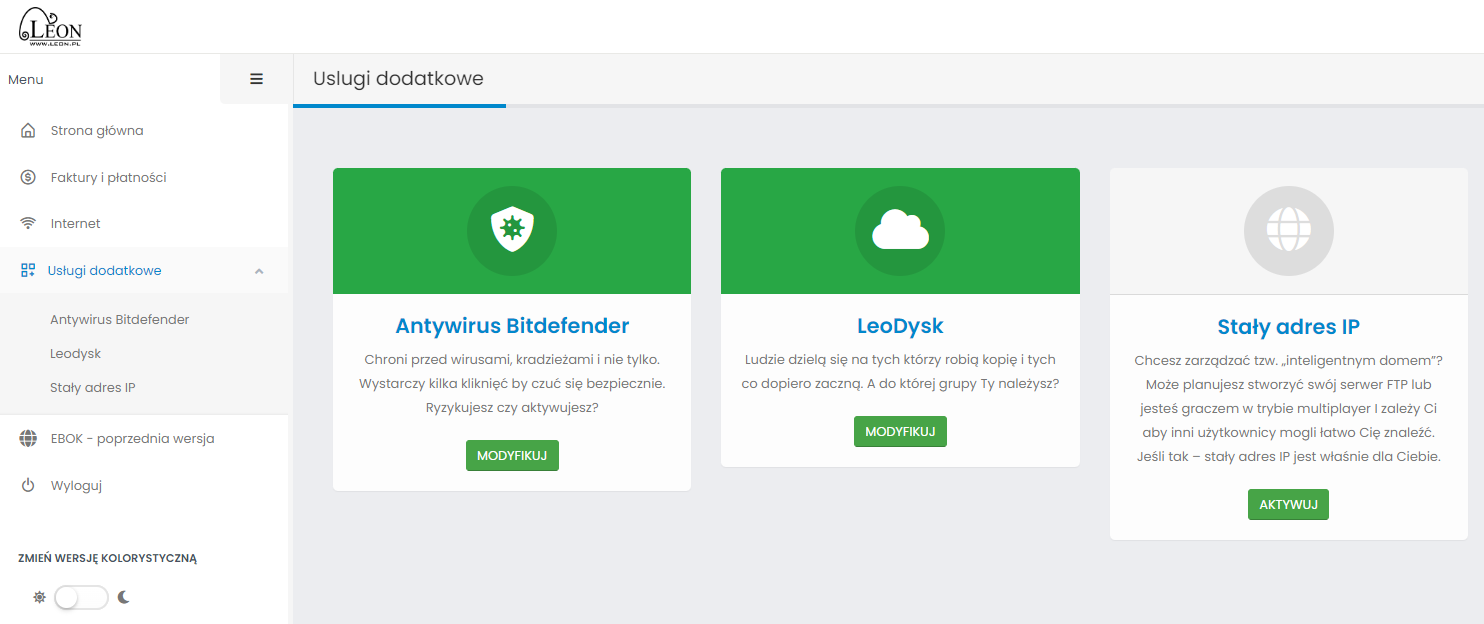This screenshot has width=1484, height=624.
Task: Open Faktury i płatności menu item
Action: tap(144, 177)
